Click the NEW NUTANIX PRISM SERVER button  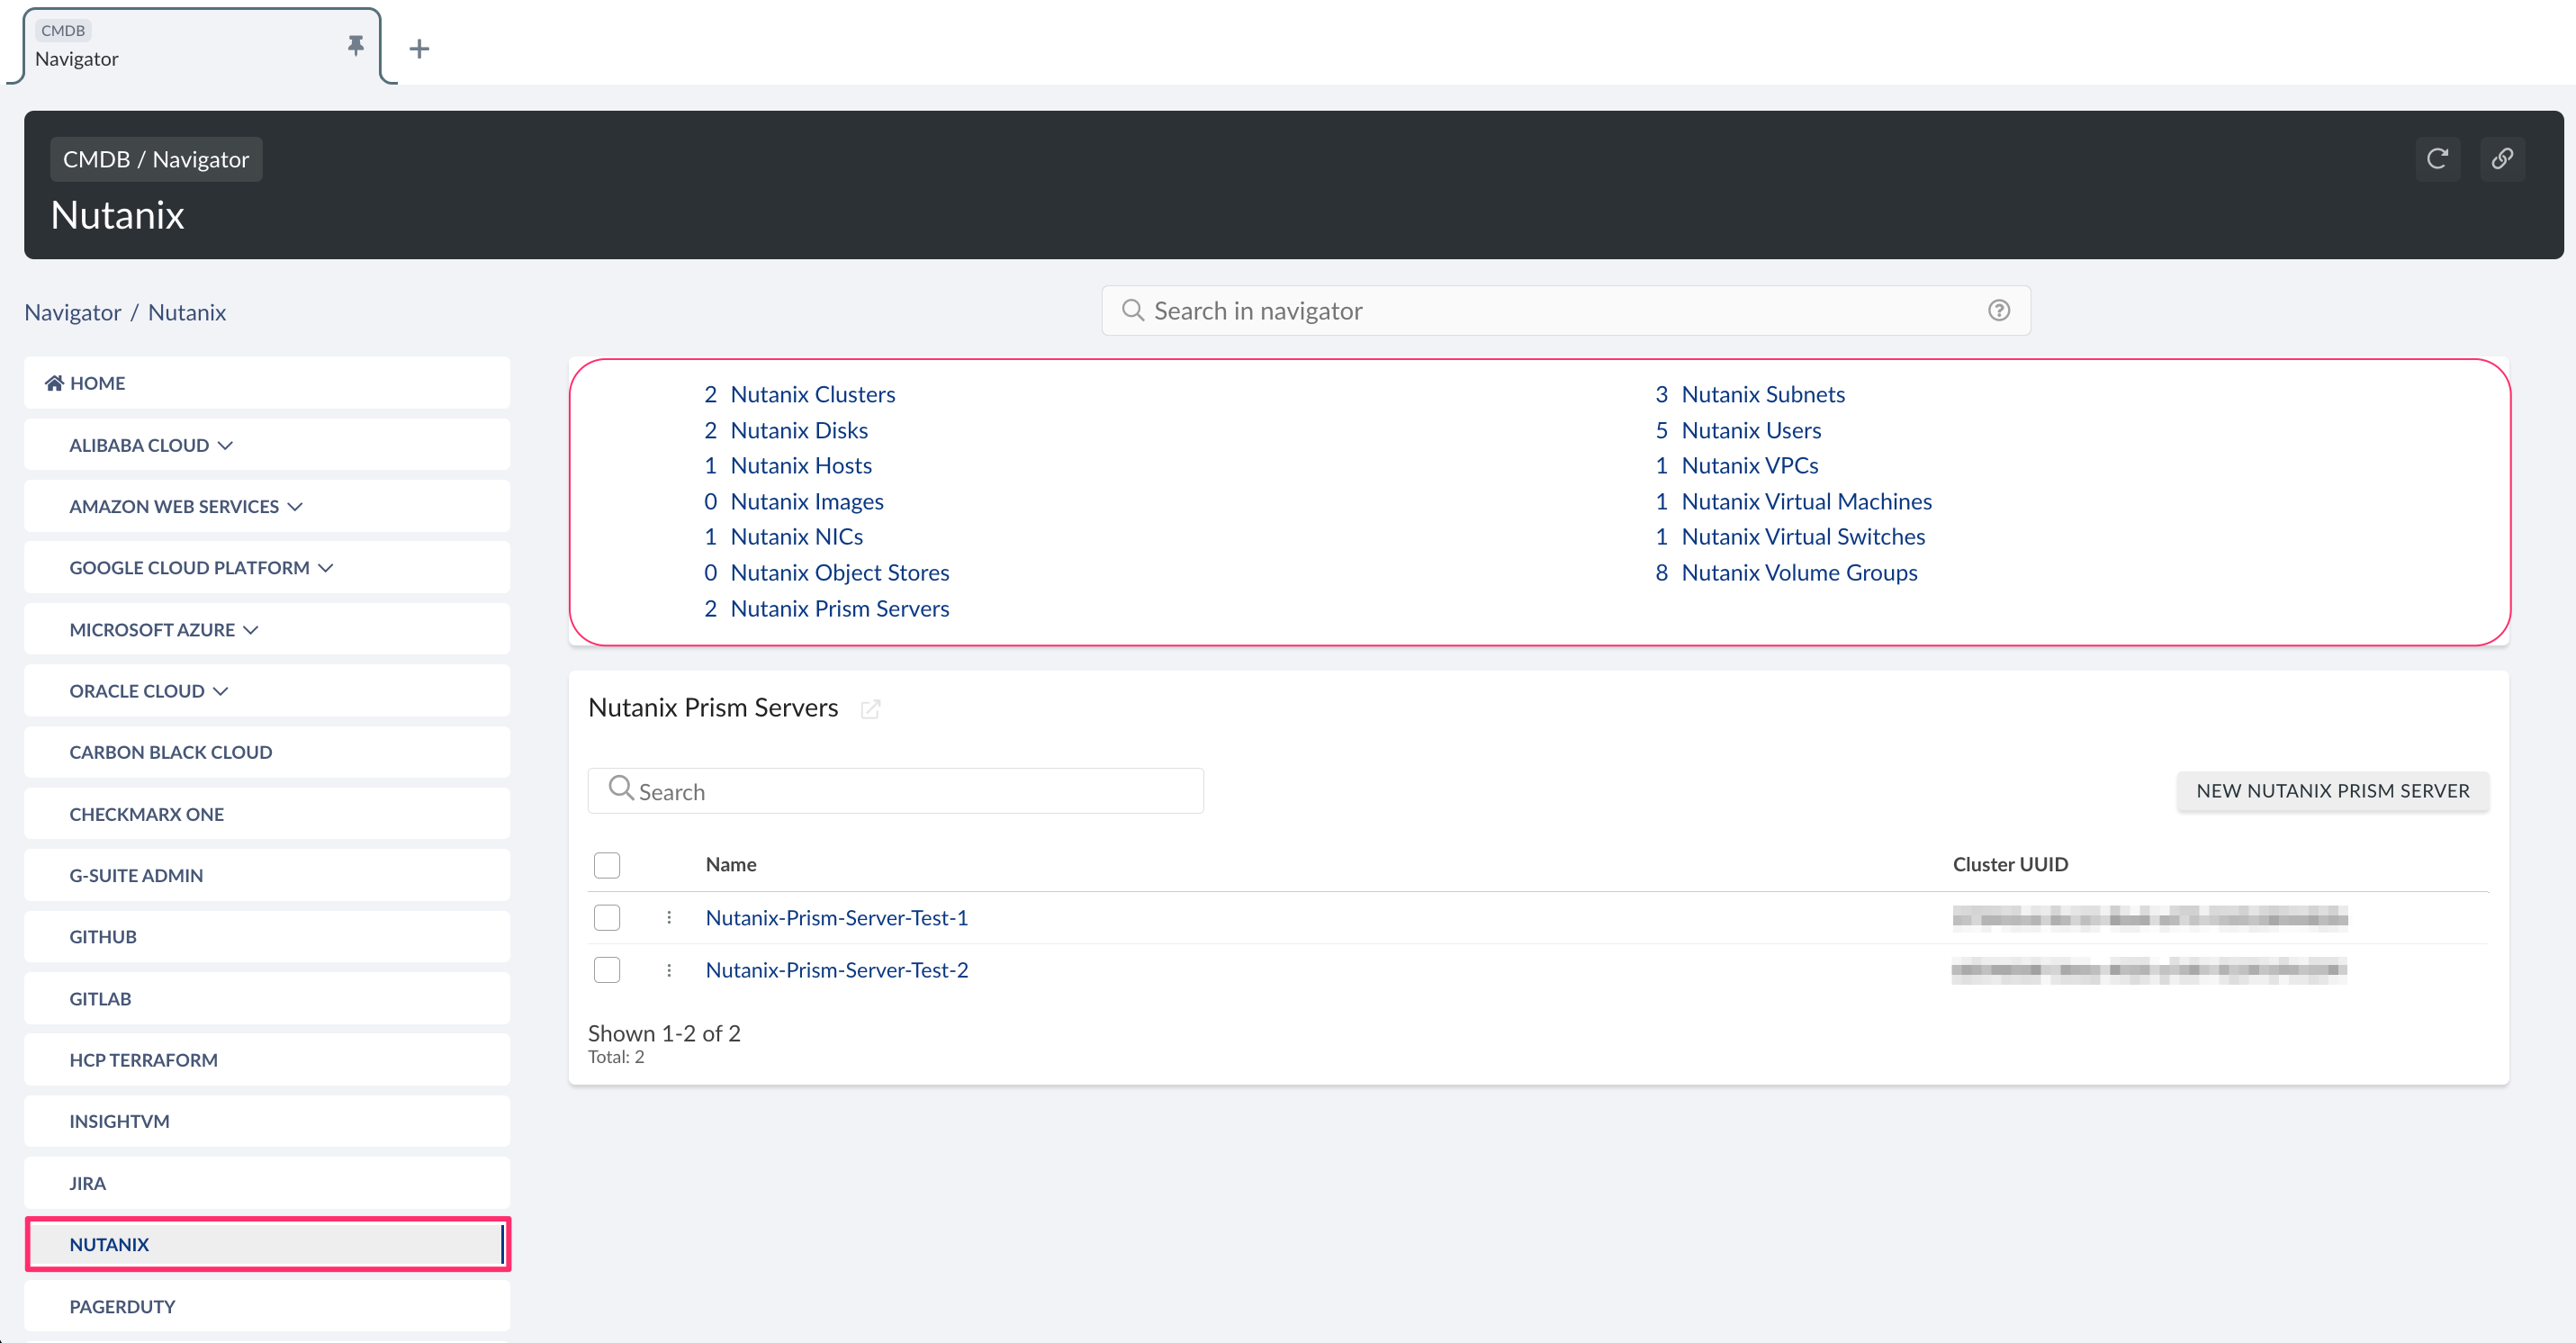click(2334, 790)
